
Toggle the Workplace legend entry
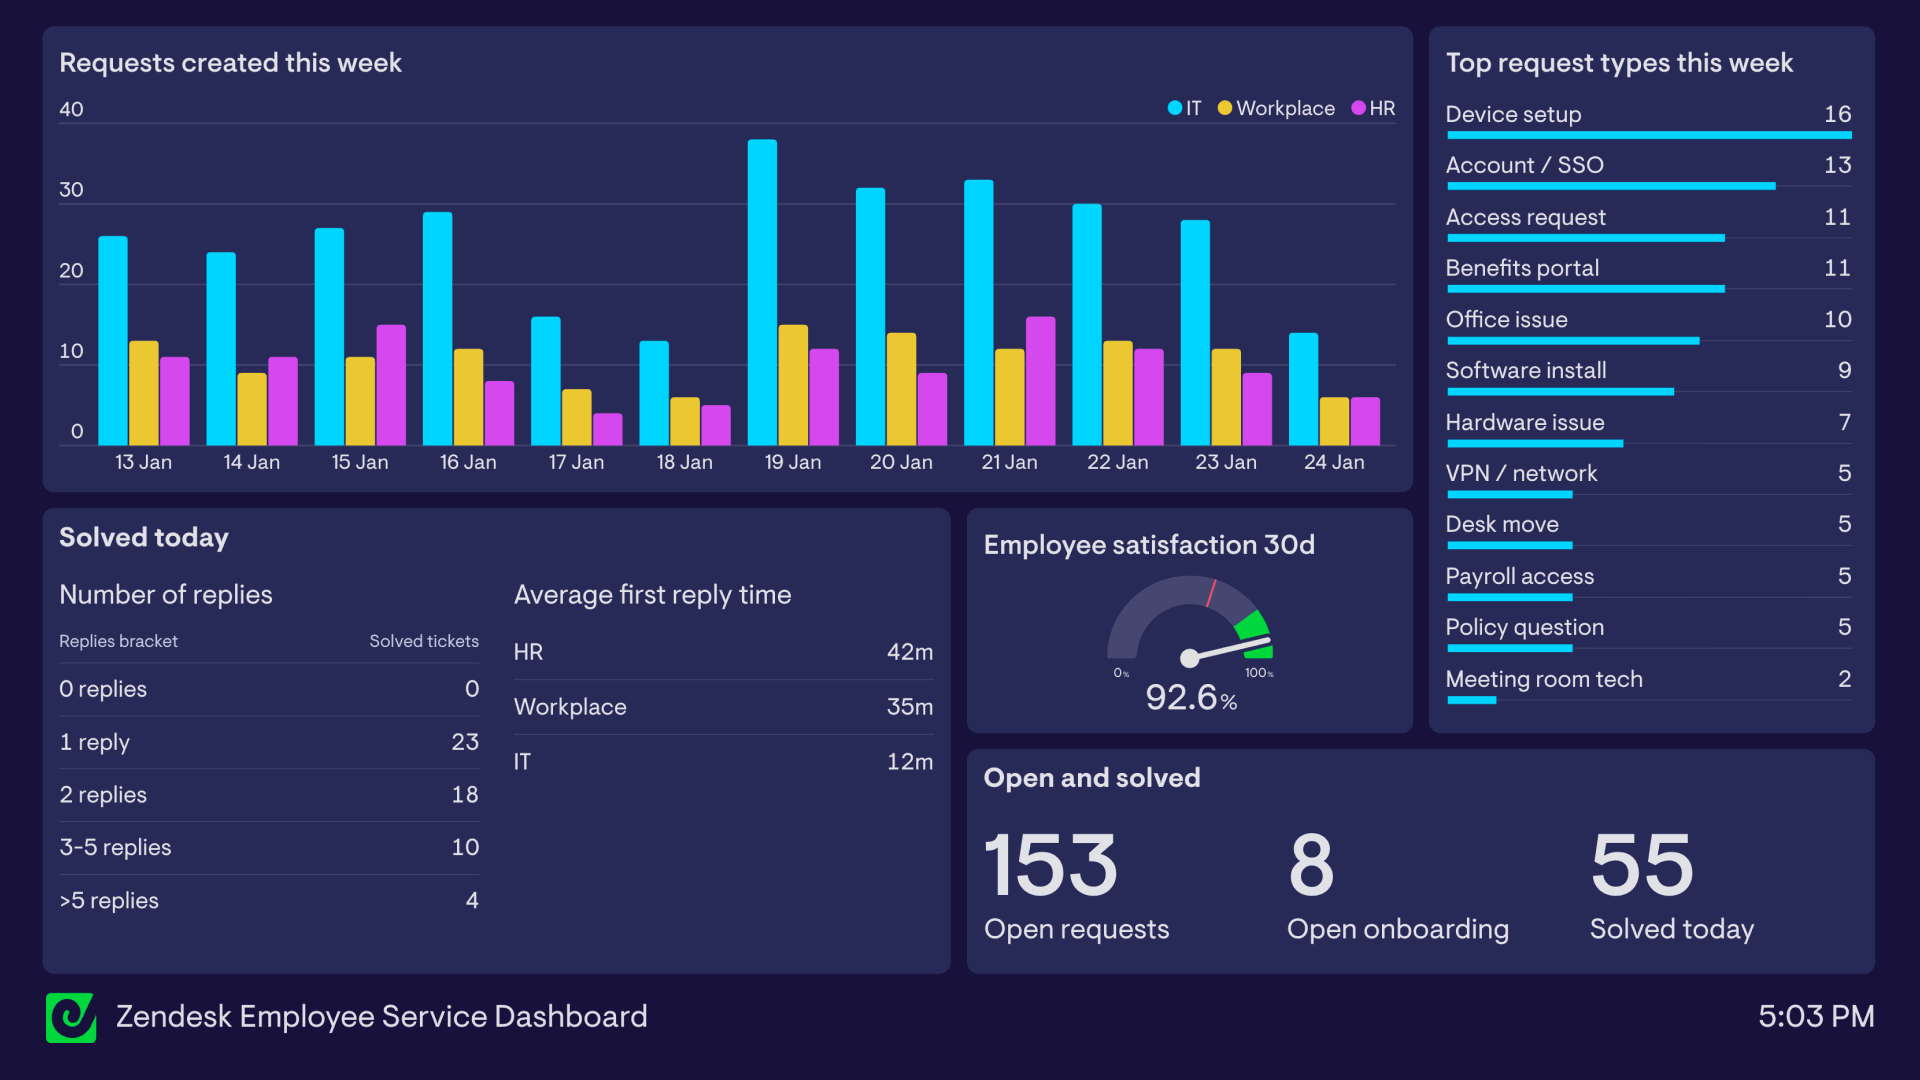click(1276, 108)
